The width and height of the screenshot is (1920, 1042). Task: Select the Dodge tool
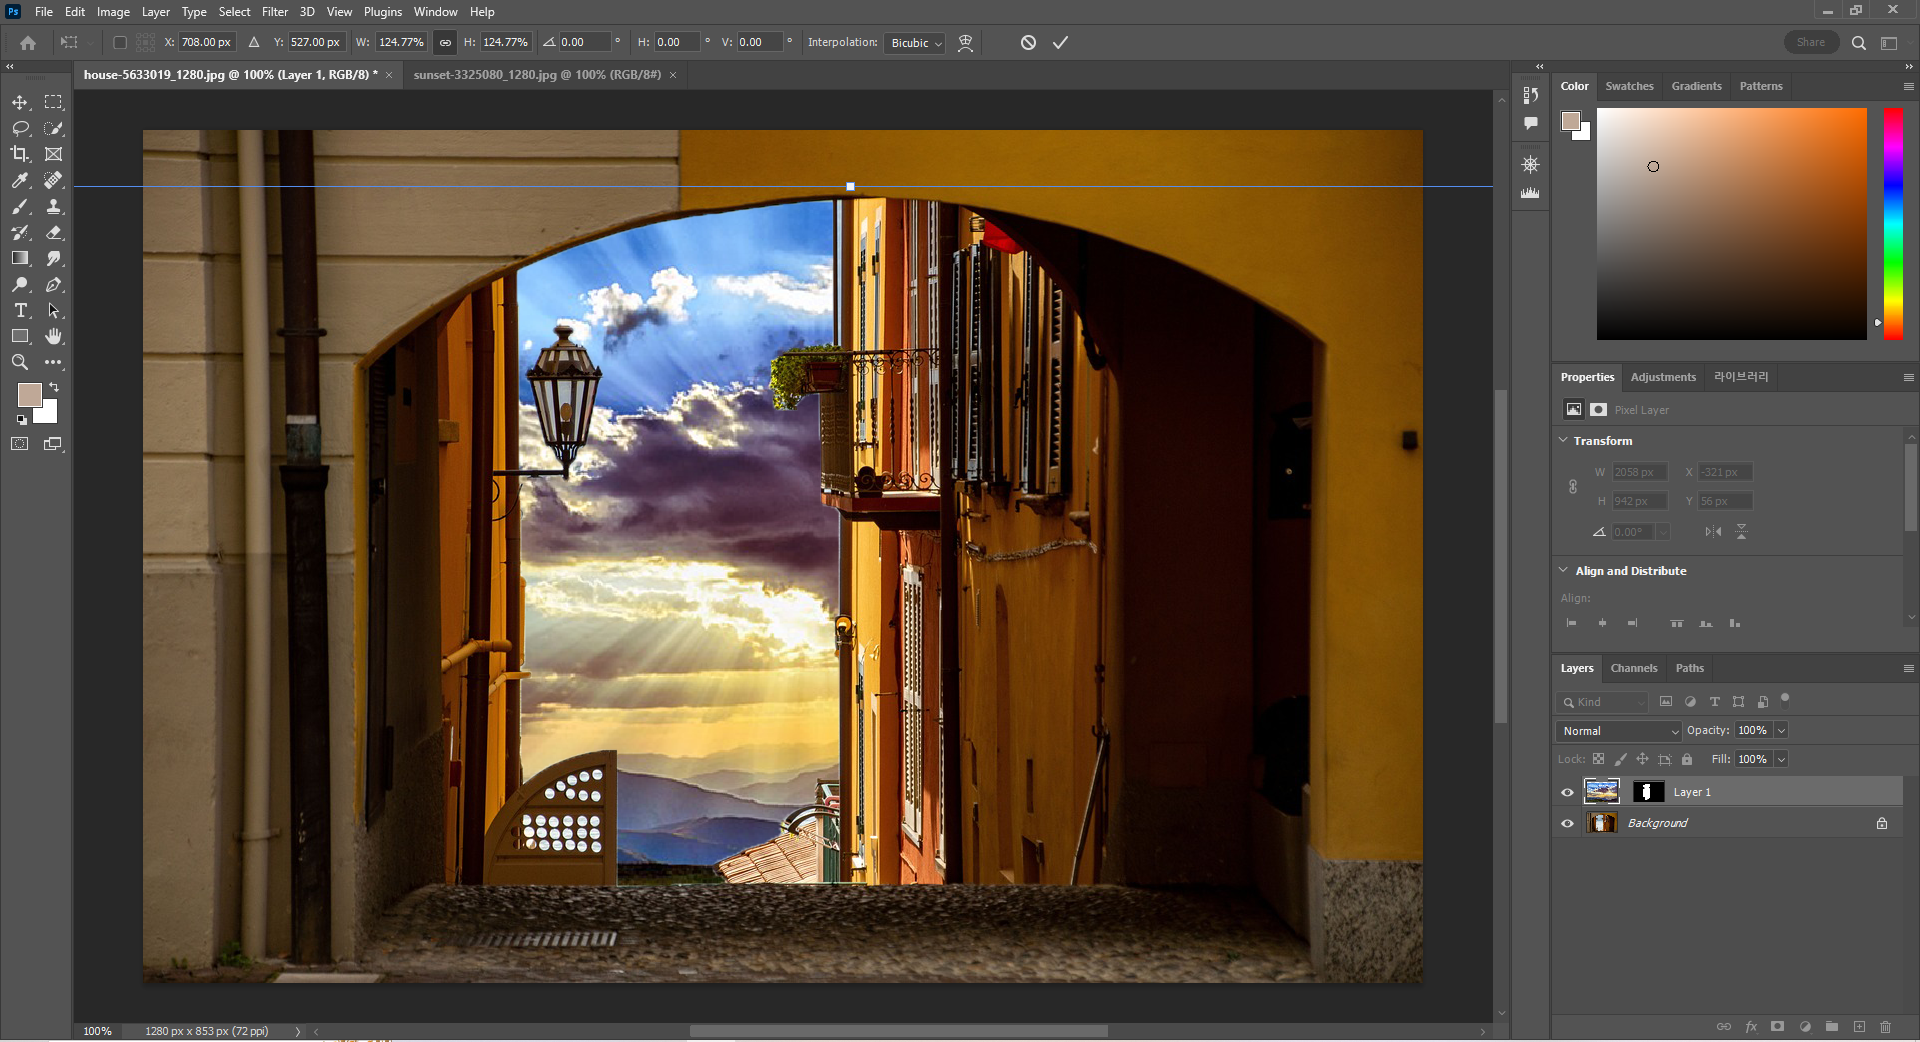coord(20,284)
